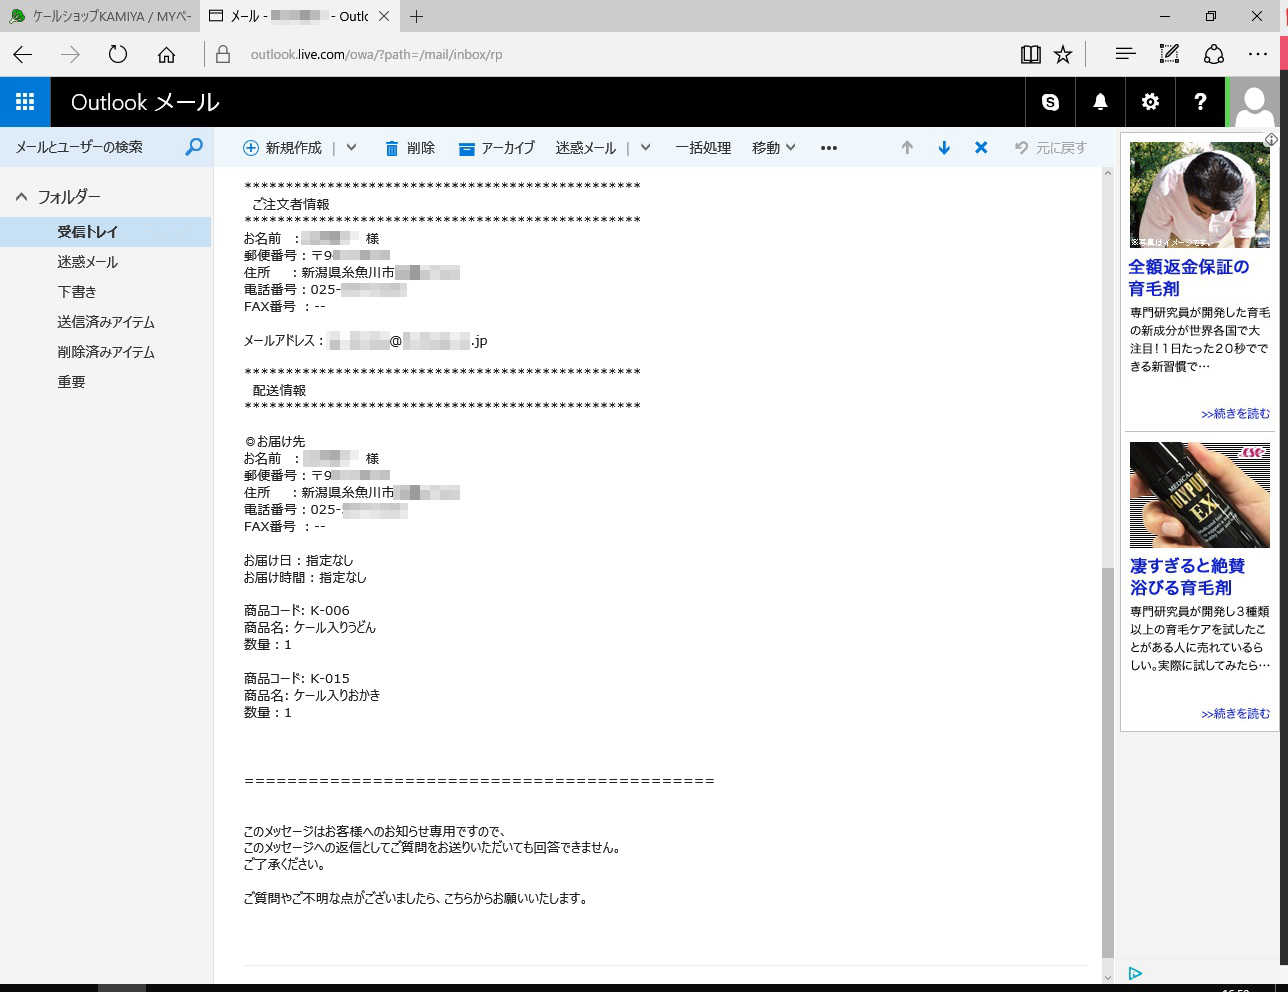Go to next message with down arrow
Viewport: 1288px width, 992px height.
click(944, 148)
